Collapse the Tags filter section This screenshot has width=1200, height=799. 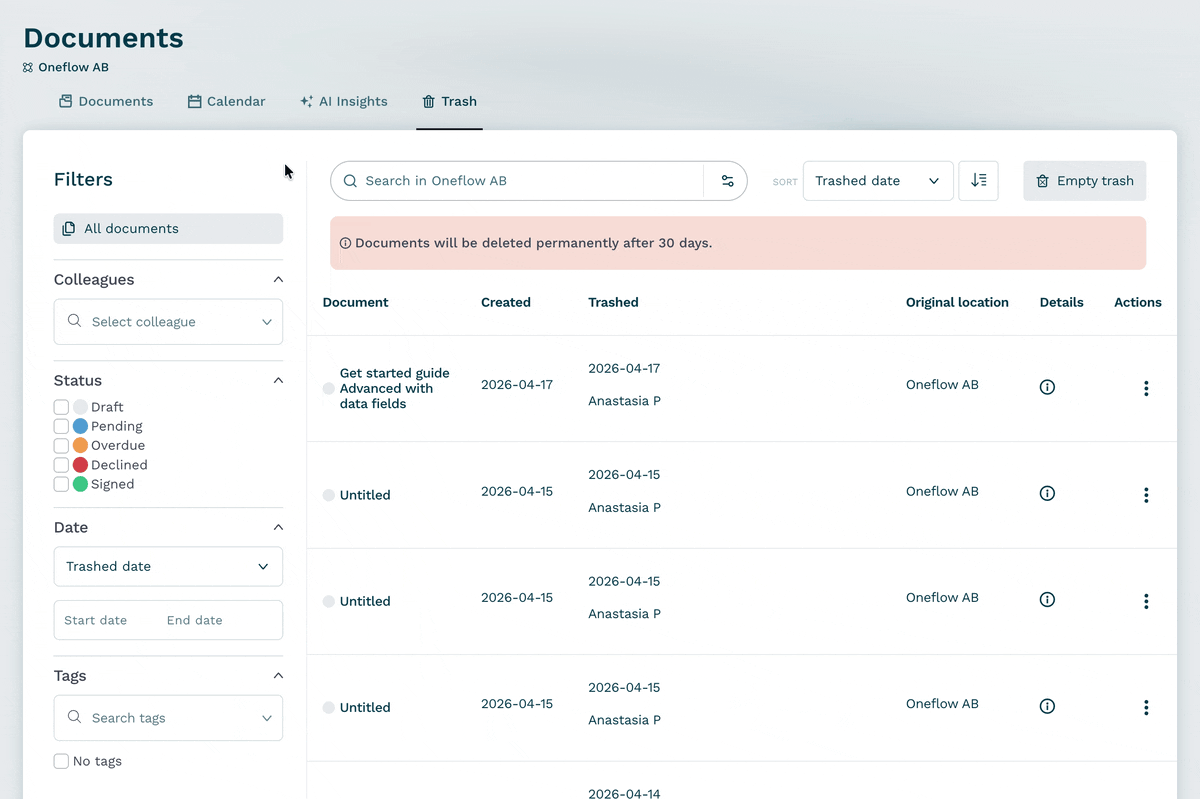pos(278,676)
